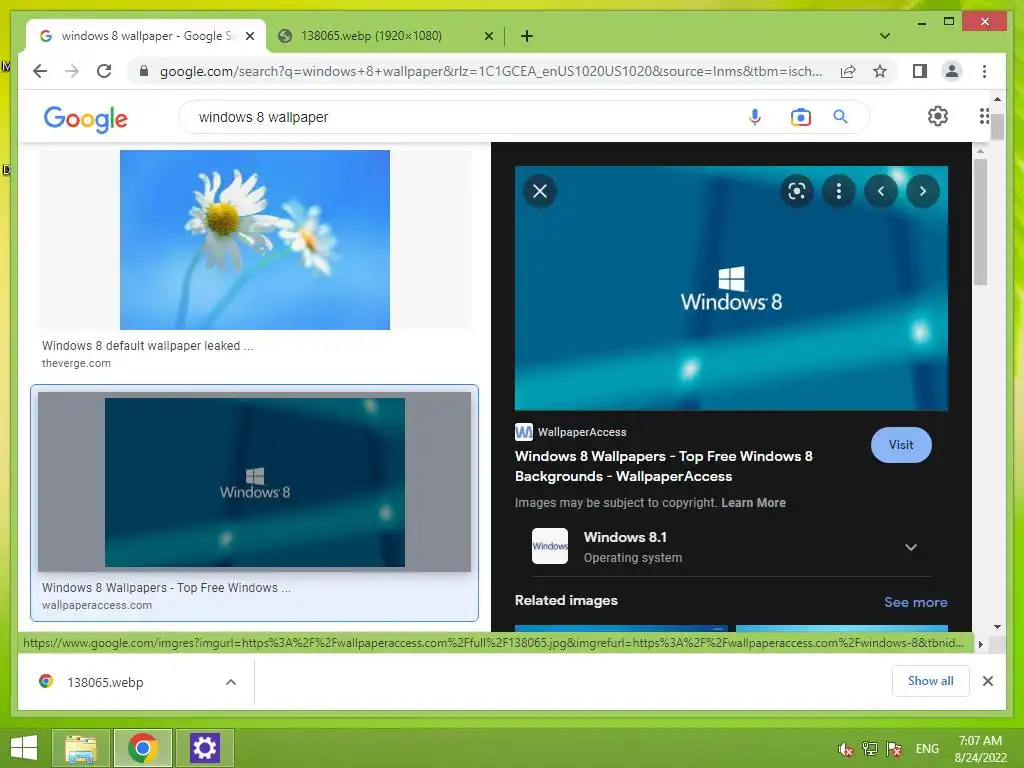Screen dimensions: 1024x768
Task: Click the Google logo
Action: point(86,118)
